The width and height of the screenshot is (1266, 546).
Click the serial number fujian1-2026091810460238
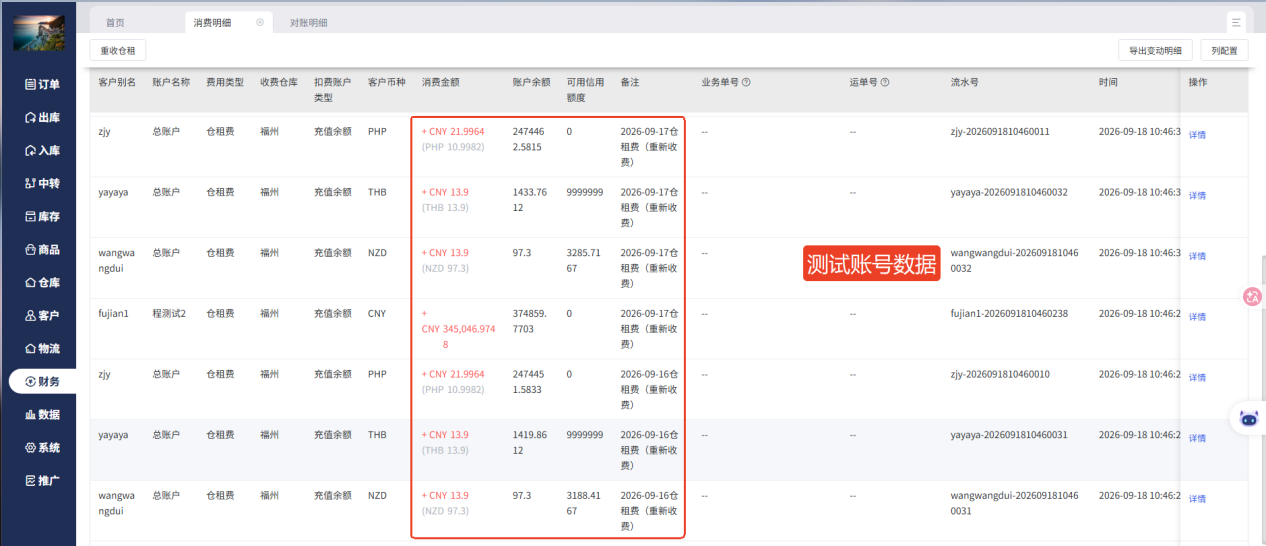[1009, 313]
